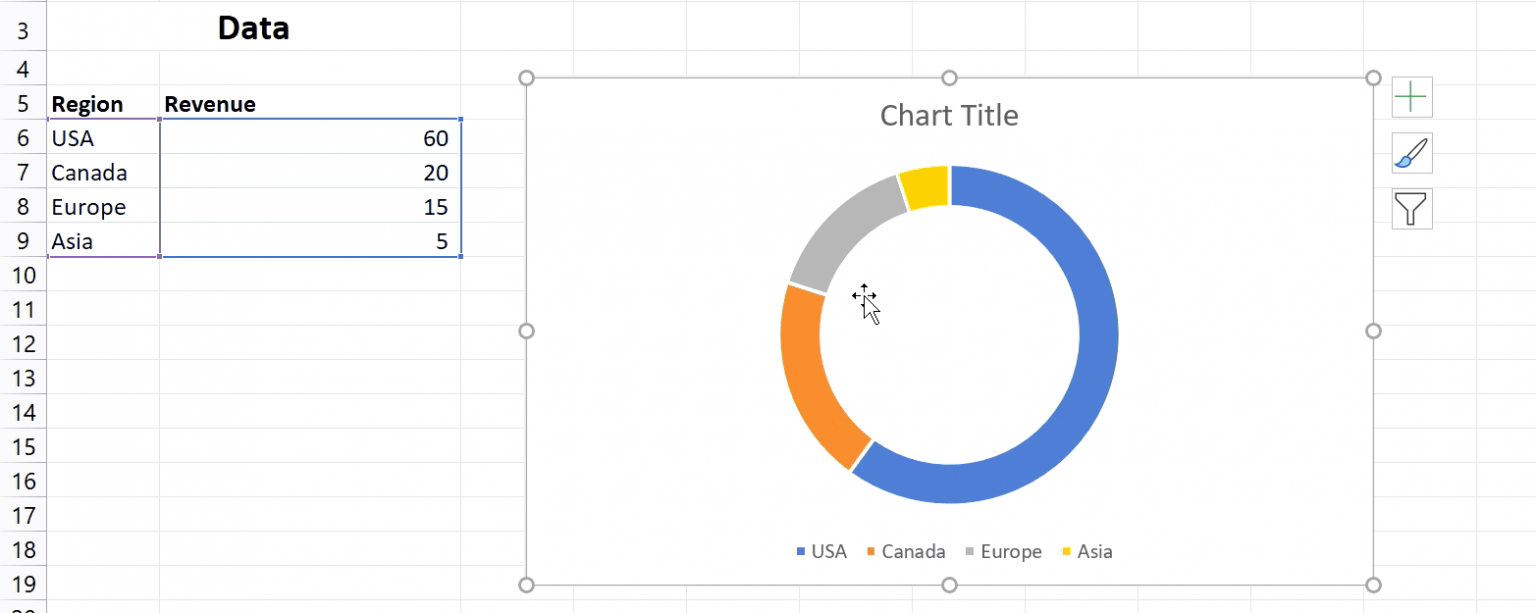
Task: Select row header 6
Action: tap(22, 138)
